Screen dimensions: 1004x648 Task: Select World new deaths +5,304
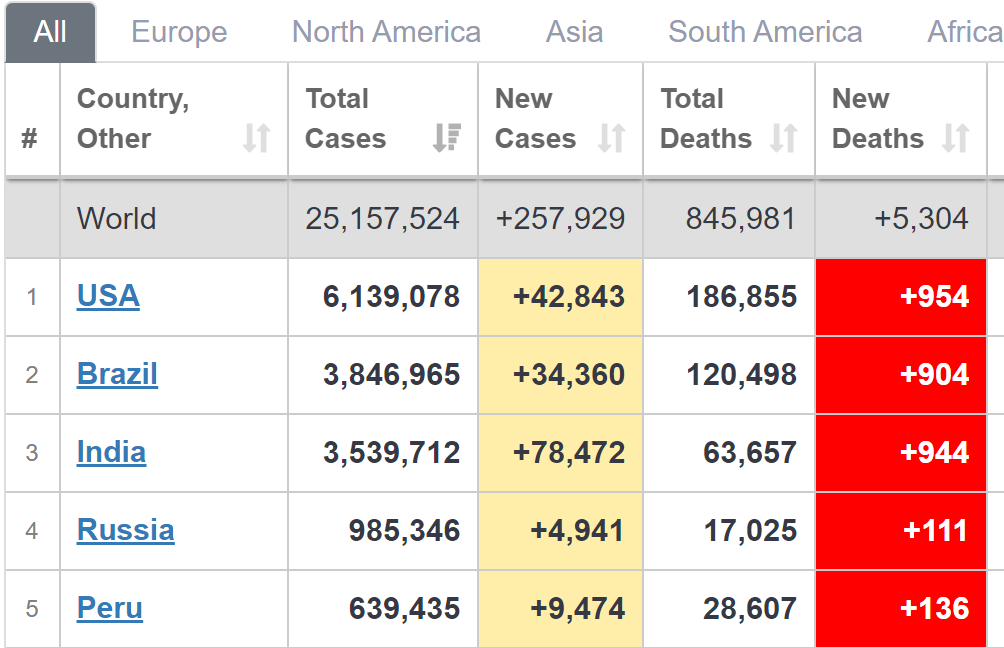[x=921, y=218]
